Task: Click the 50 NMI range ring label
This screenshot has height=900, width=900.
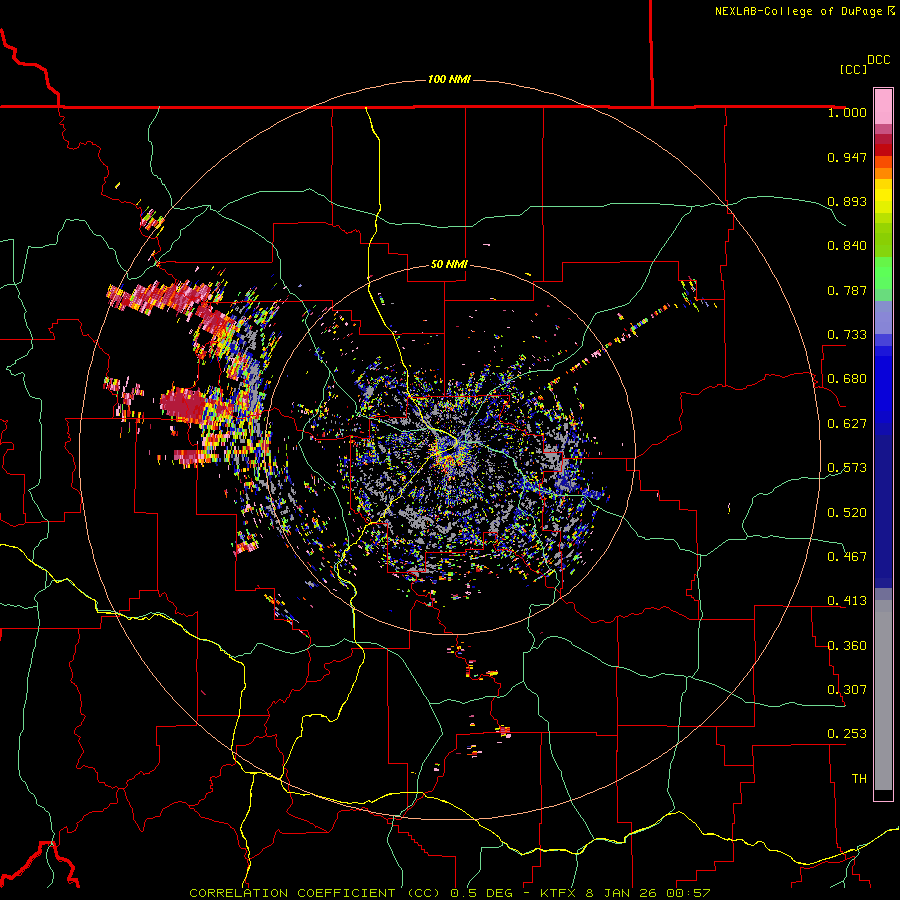Action: (x=449, y=264)
